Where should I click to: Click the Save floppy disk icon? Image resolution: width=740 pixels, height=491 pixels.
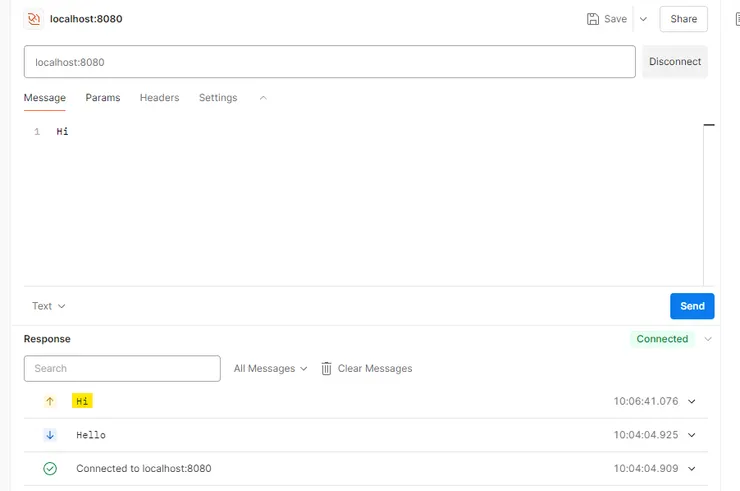(x=593, y=19)
